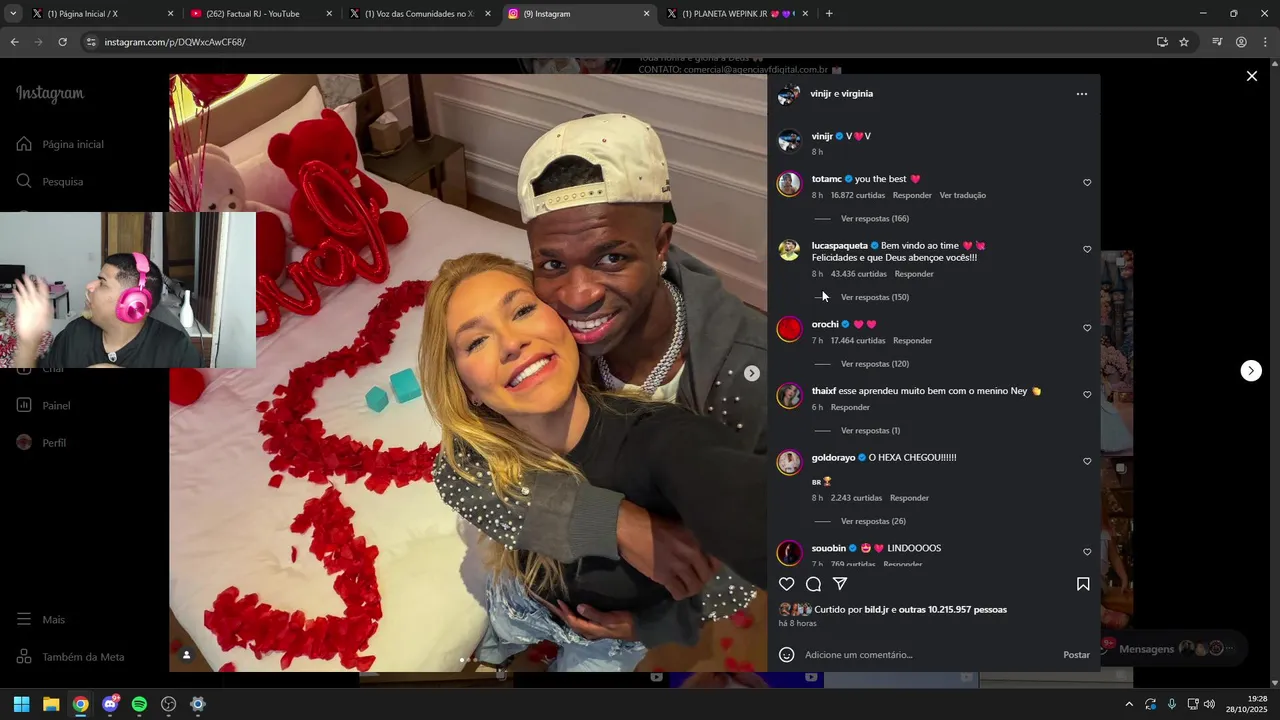Go back in browser history

pos(14,42)
